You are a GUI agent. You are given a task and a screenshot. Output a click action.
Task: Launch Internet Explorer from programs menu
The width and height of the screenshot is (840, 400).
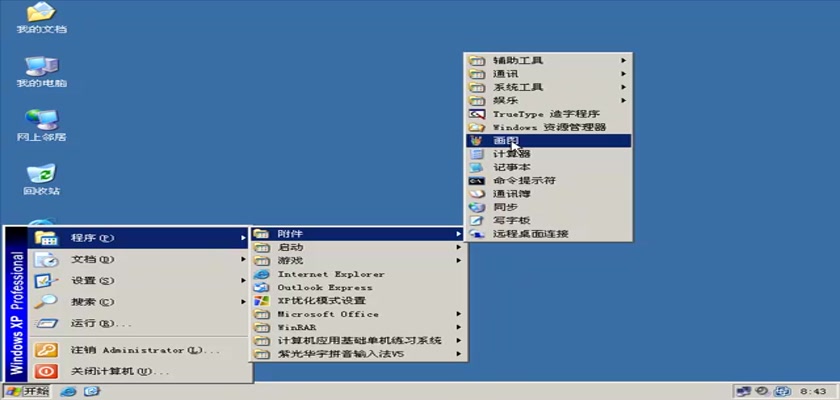click(x=358, y=274)
